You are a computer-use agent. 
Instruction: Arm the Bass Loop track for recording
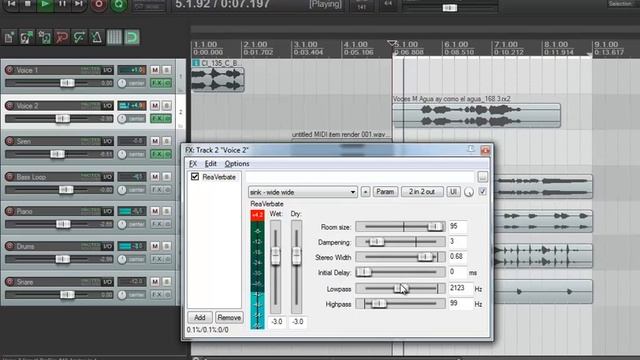9,177
